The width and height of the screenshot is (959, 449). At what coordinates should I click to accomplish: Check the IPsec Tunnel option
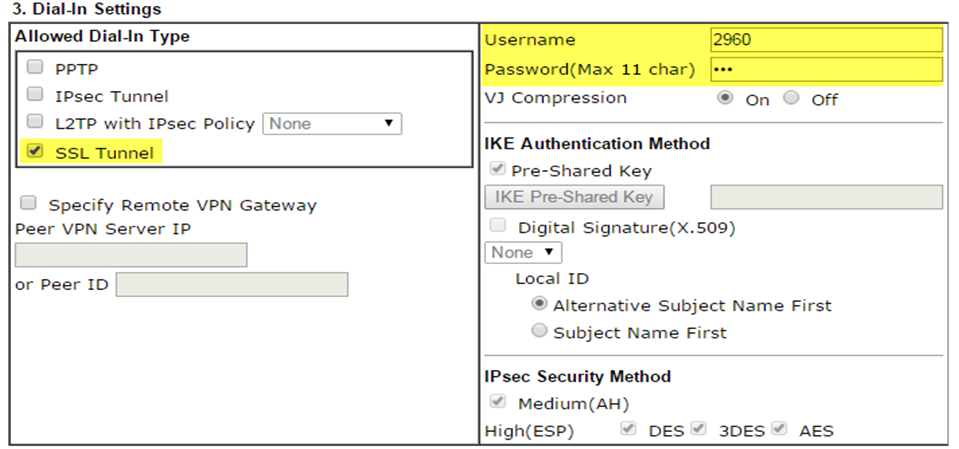tap(36, 96)
